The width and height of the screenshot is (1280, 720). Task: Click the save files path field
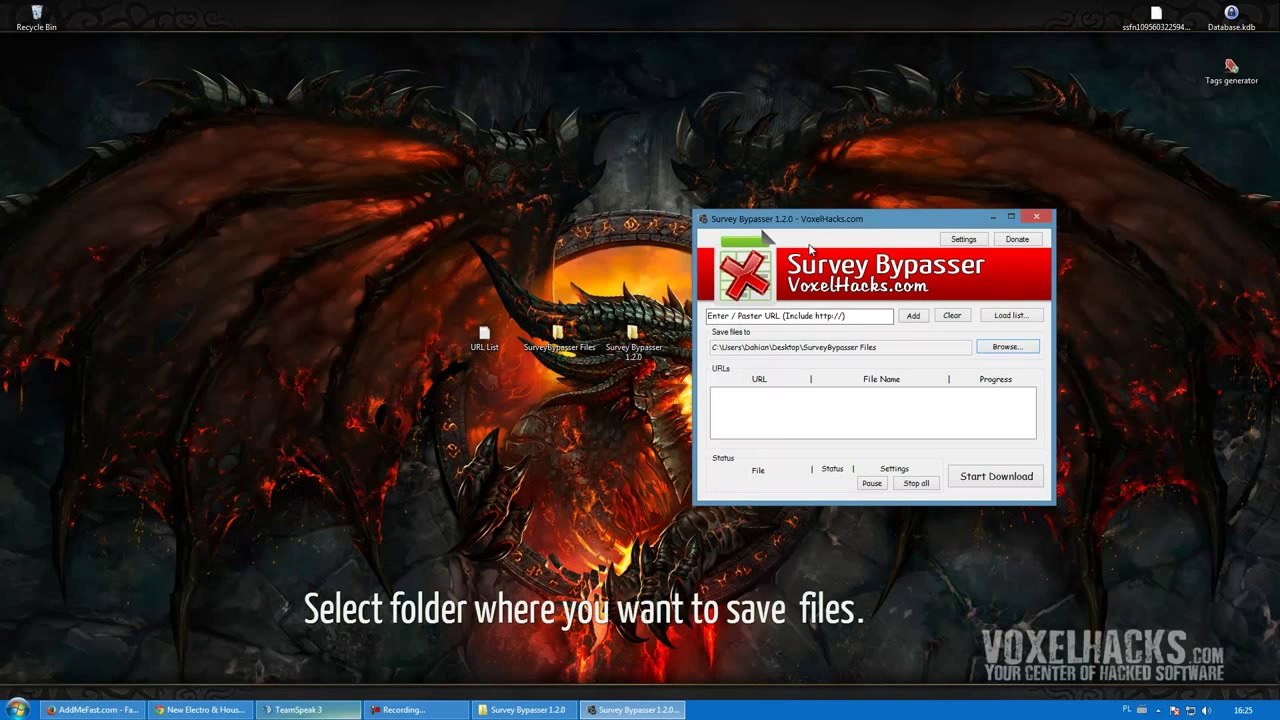840,347
